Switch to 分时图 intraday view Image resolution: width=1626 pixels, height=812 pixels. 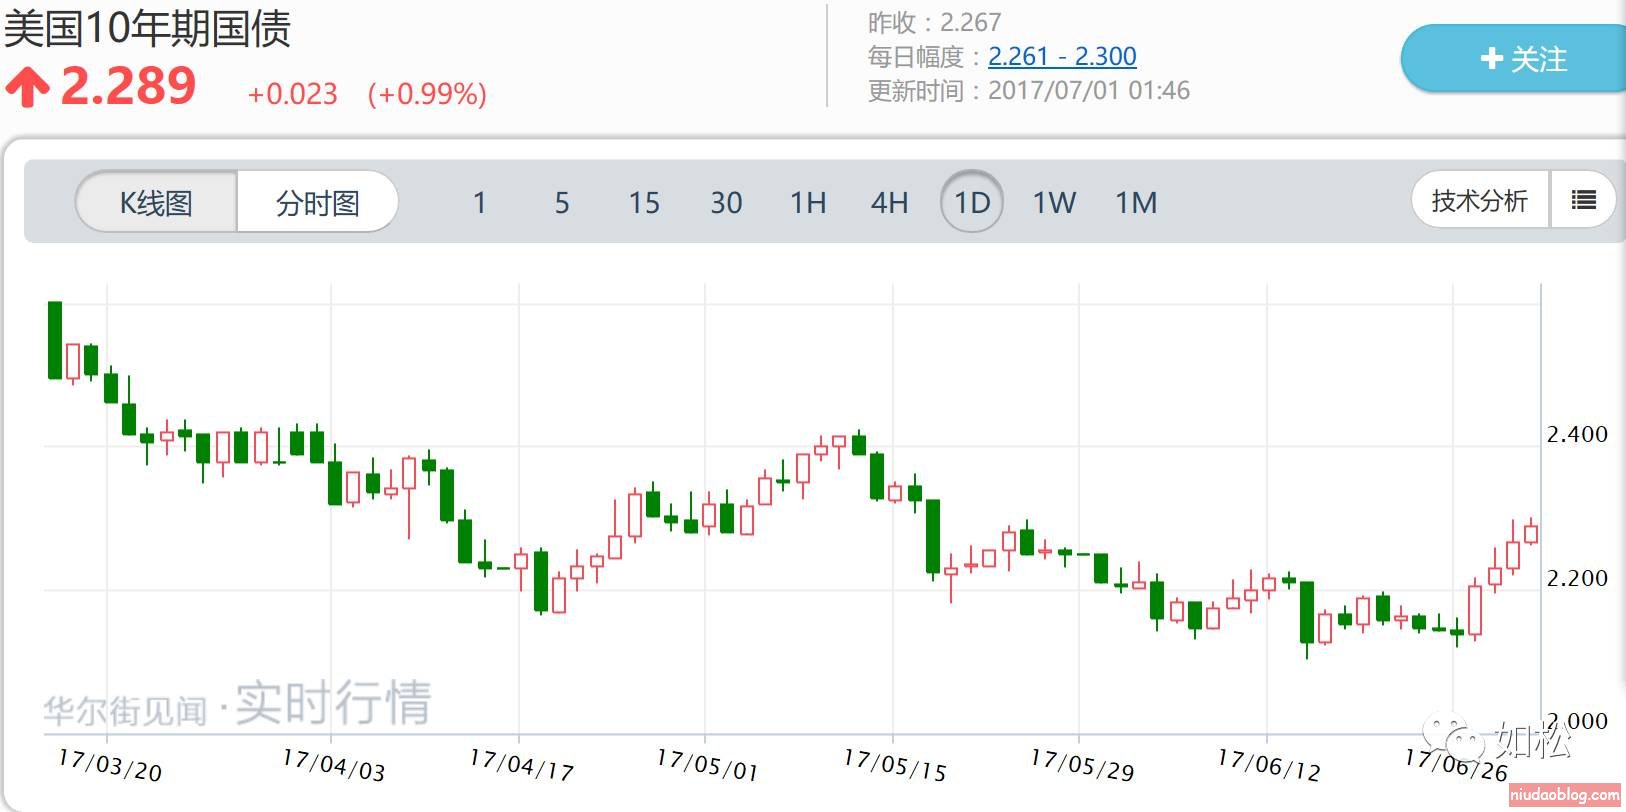pos(317,203)
